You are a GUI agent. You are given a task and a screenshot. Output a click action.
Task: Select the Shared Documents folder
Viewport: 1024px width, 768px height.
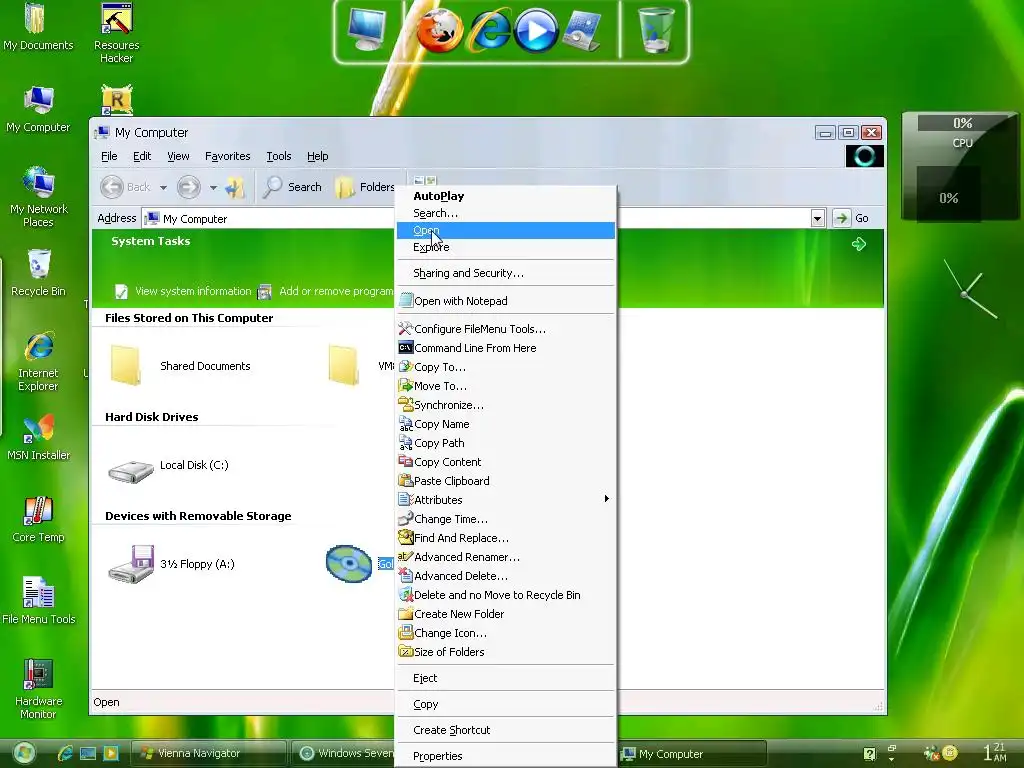pos(181,366)
